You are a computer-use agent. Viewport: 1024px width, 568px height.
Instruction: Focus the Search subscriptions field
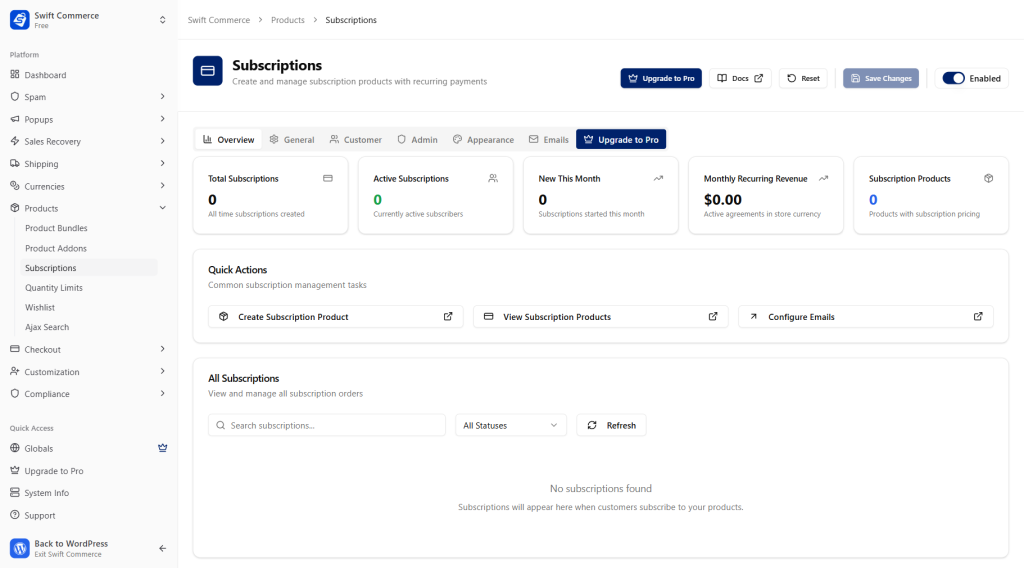[327, 425]
